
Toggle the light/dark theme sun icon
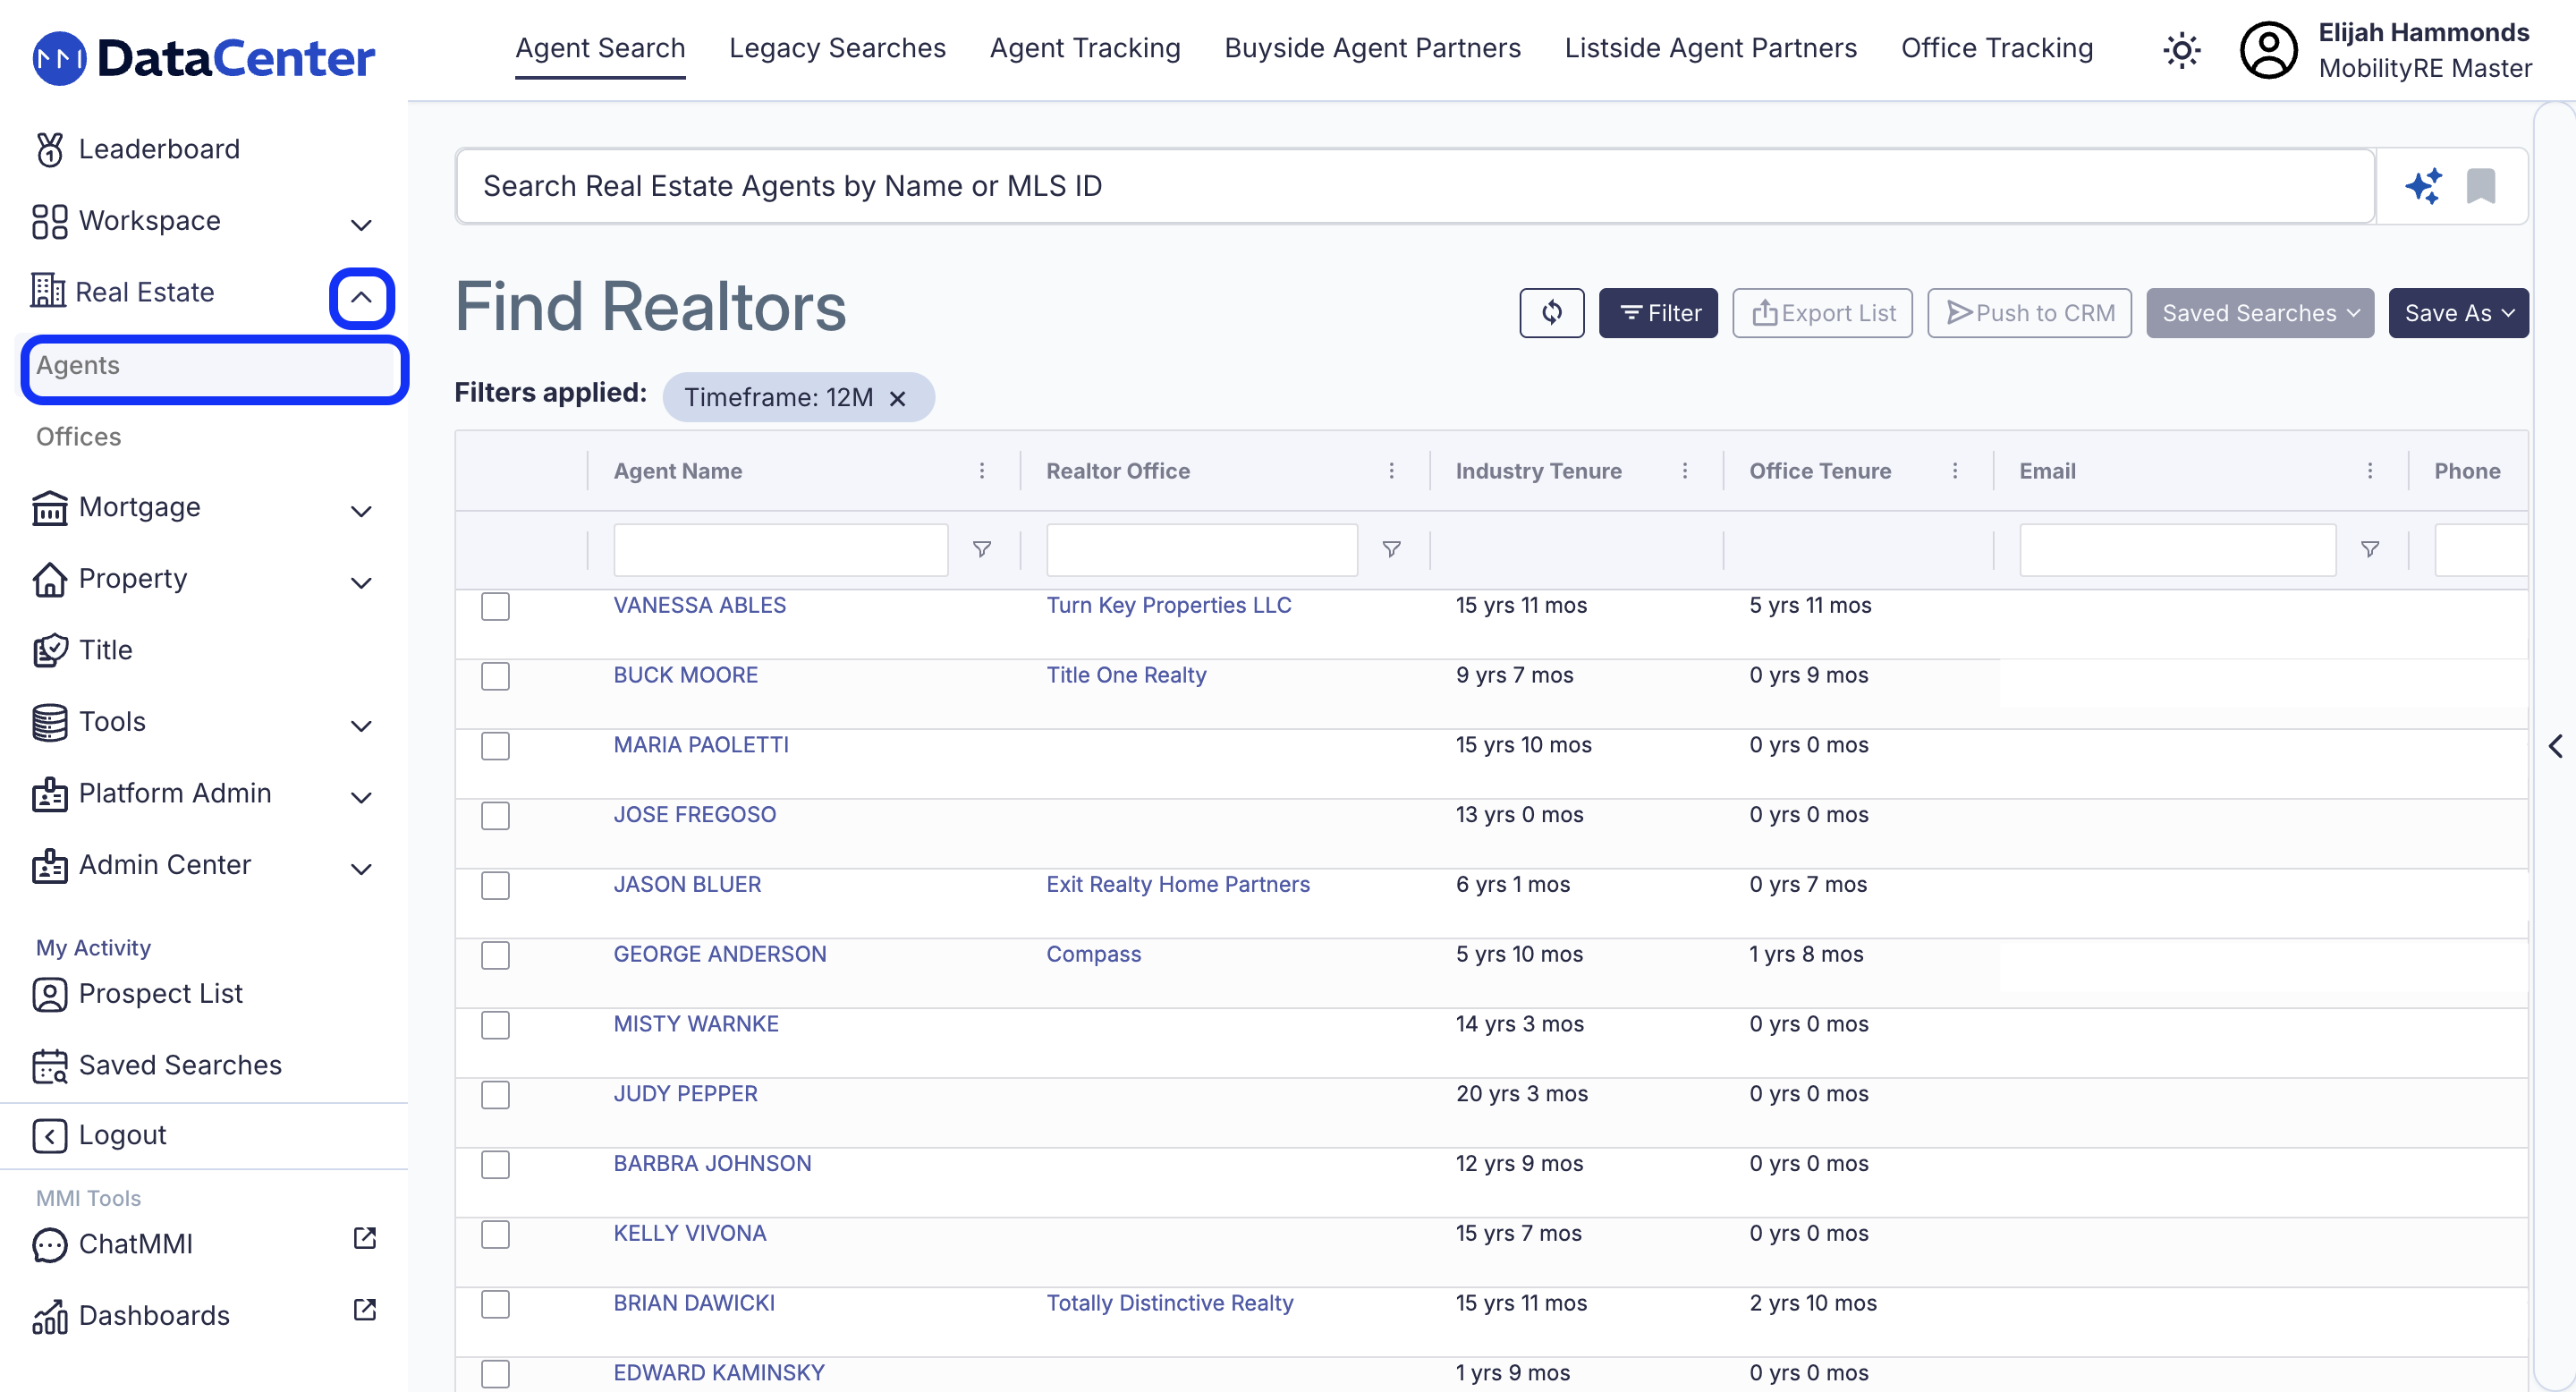coord(2181,50)
